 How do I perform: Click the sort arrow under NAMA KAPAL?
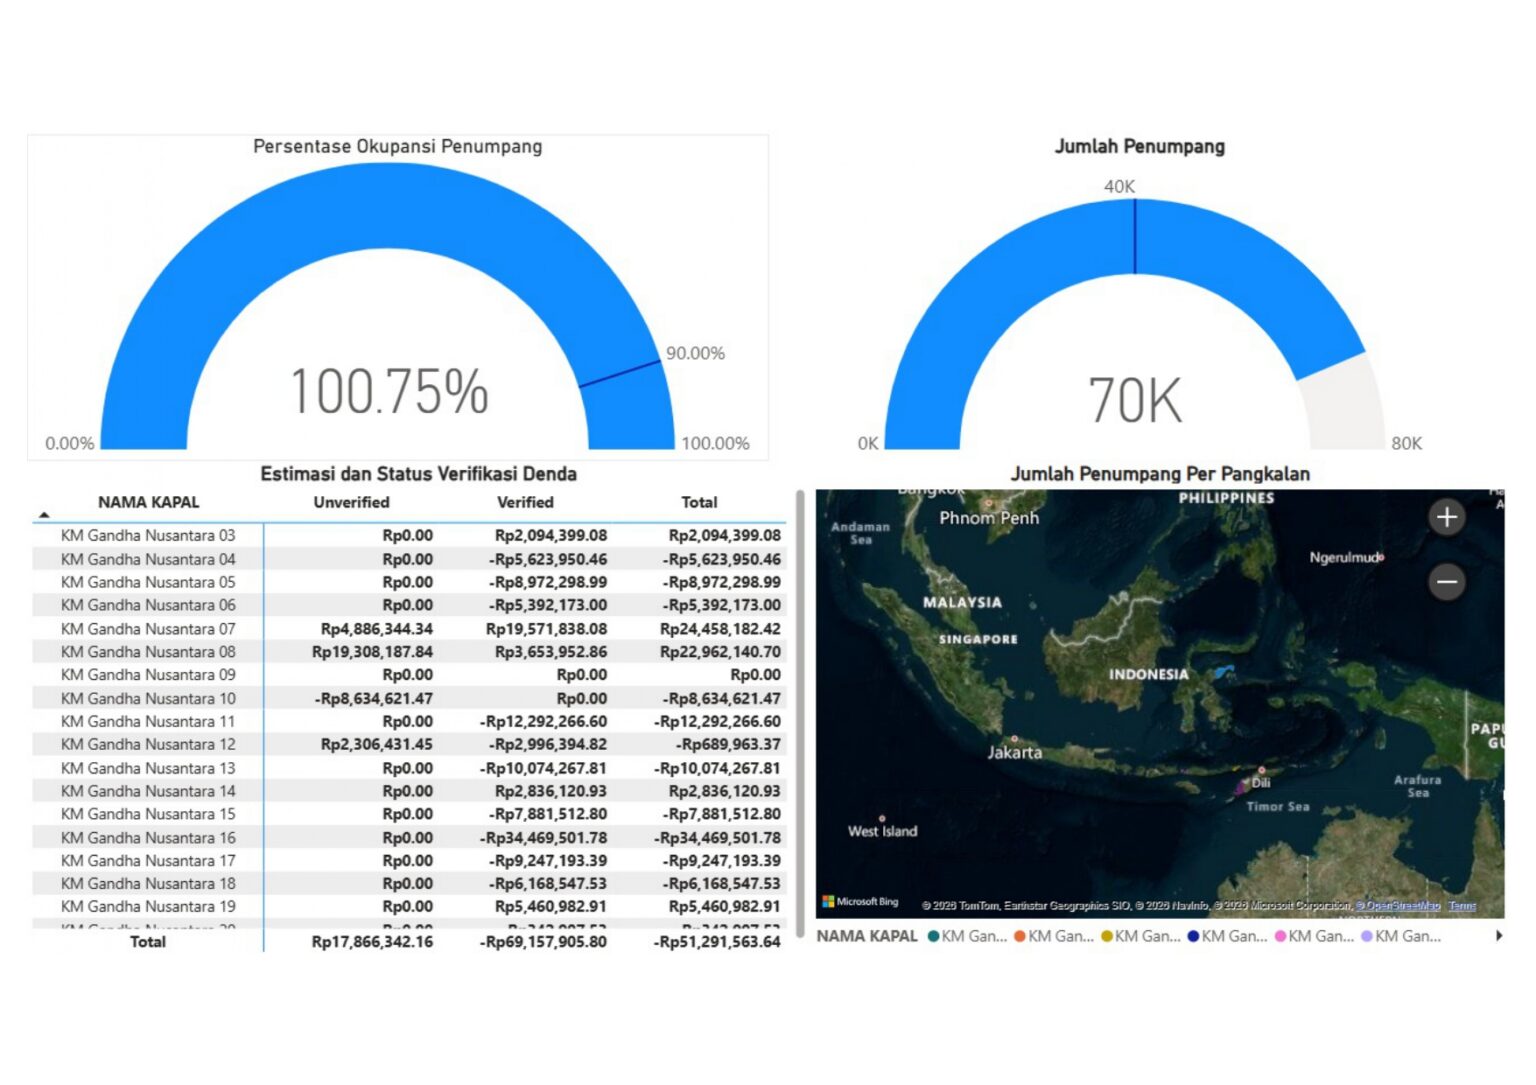(x=44, y=515)
